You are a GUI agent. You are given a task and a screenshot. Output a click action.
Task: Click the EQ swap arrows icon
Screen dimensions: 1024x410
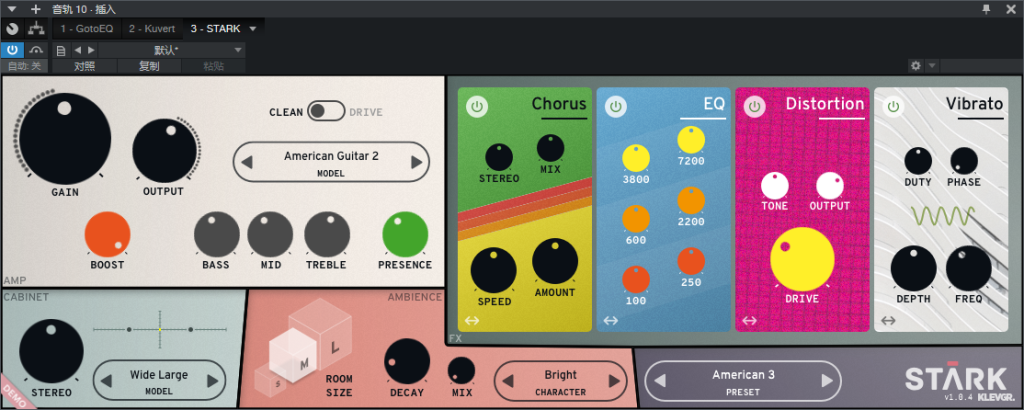(610, 321)
